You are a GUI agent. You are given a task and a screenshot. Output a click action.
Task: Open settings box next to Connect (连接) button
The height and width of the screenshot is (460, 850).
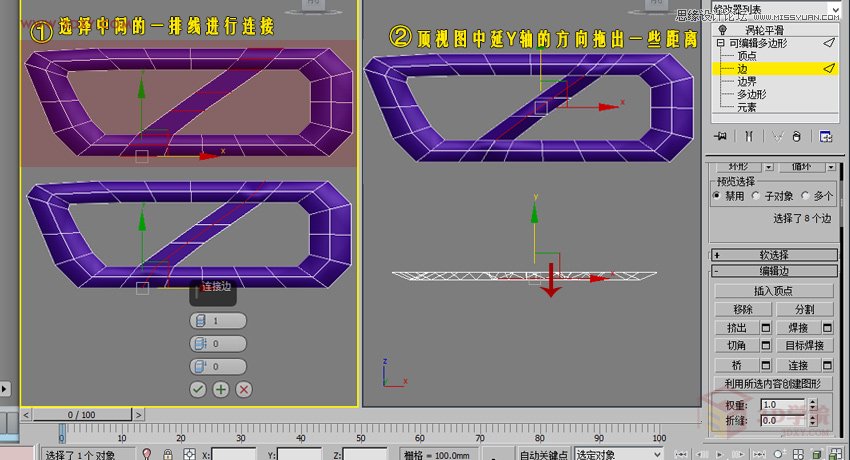click(827, 365)
